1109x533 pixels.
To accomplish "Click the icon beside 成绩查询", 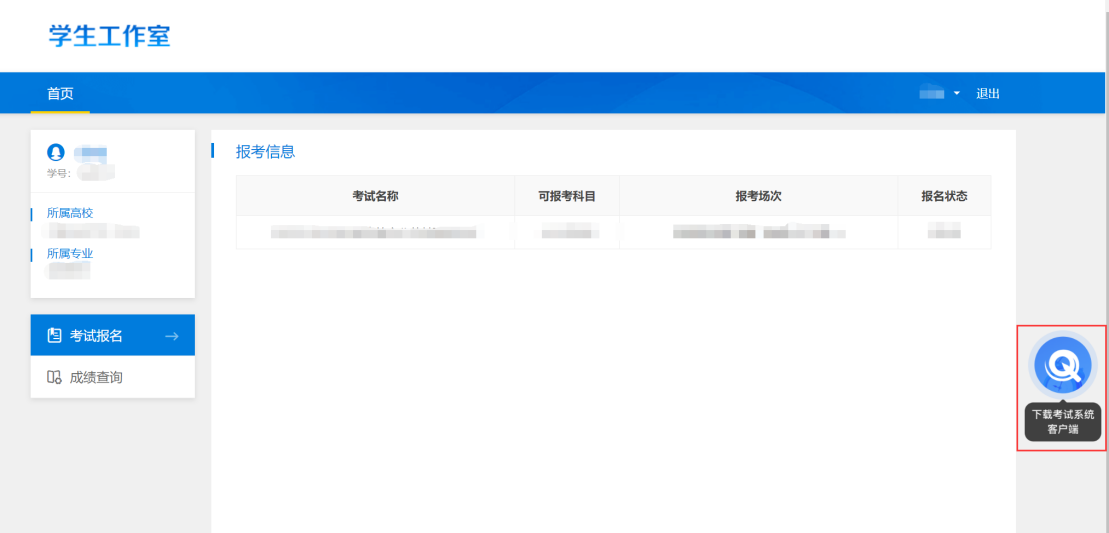I will click(x=55, y=378).
